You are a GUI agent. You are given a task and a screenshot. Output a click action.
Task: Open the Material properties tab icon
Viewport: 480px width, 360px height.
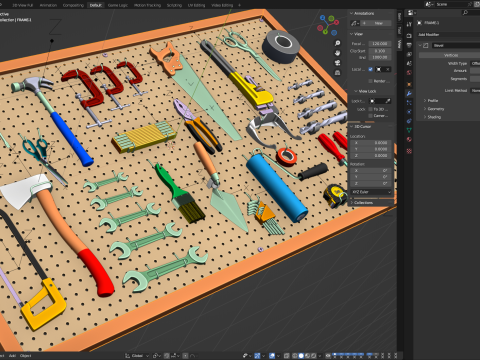point(409,139)
